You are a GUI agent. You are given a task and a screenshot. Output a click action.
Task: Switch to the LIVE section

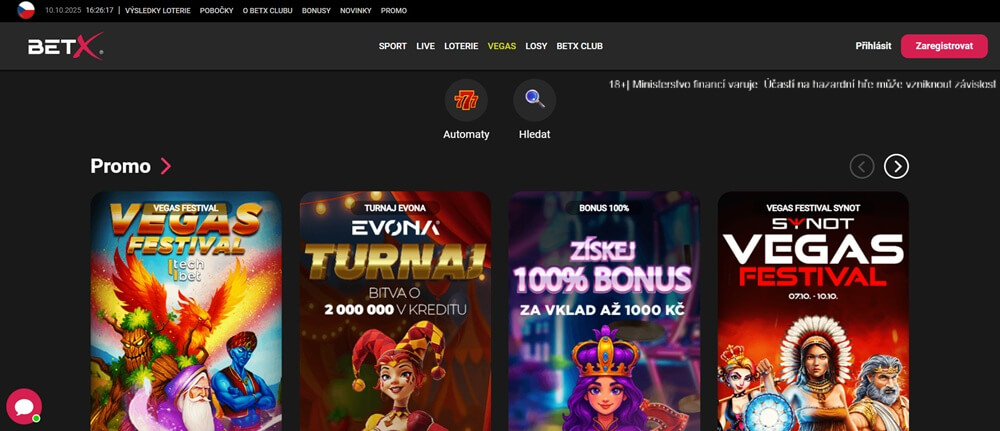point(425,46)
